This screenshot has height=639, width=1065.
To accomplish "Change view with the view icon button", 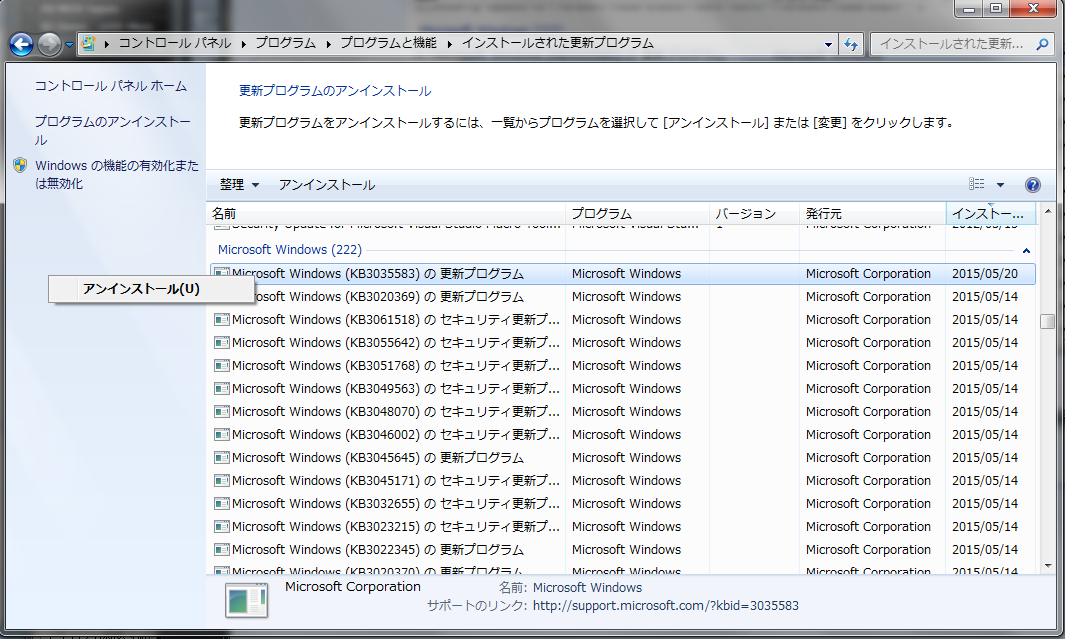I will click(977, 184).
